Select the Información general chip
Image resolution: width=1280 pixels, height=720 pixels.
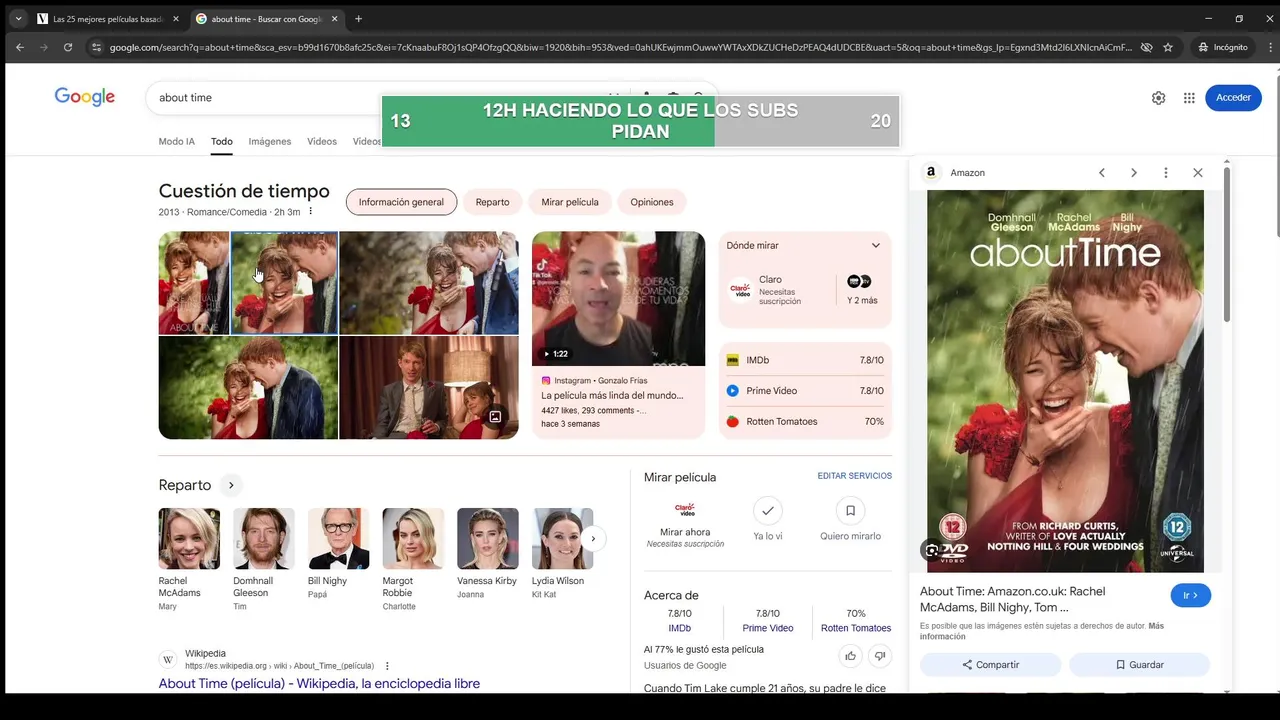pyautogui.click(x=401, y=202)
